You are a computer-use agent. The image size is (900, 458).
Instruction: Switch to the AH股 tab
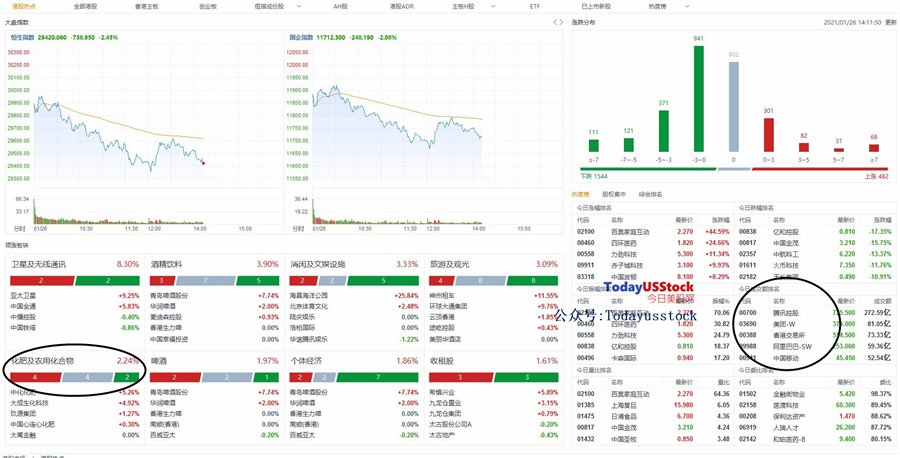[x=341, y=6]
